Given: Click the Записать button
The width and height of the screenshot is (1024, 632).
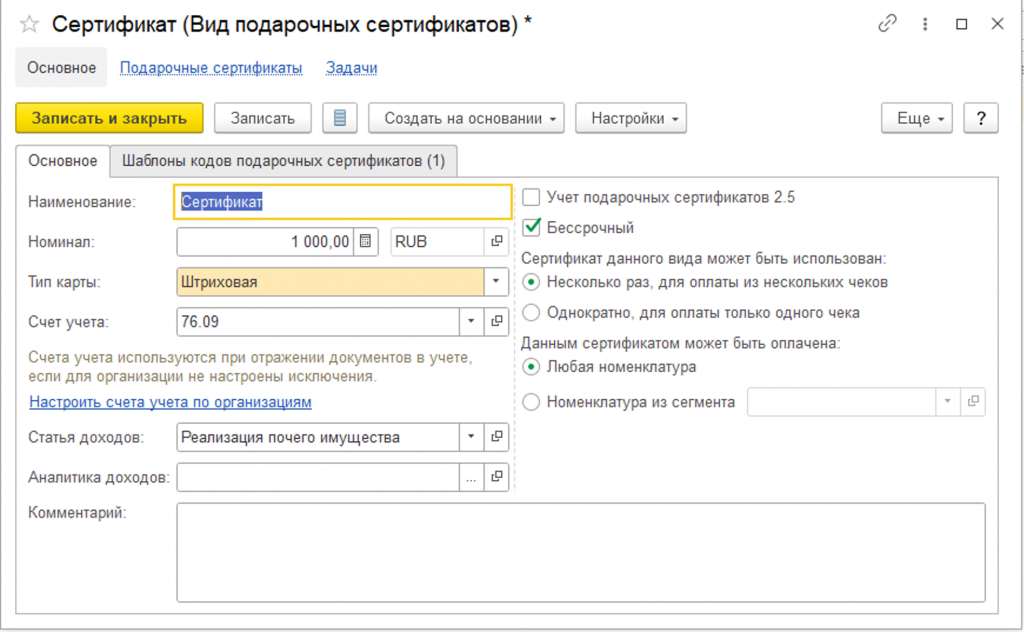Looking at the screenshot, I should pyautogui.click(x=263, y=118).
